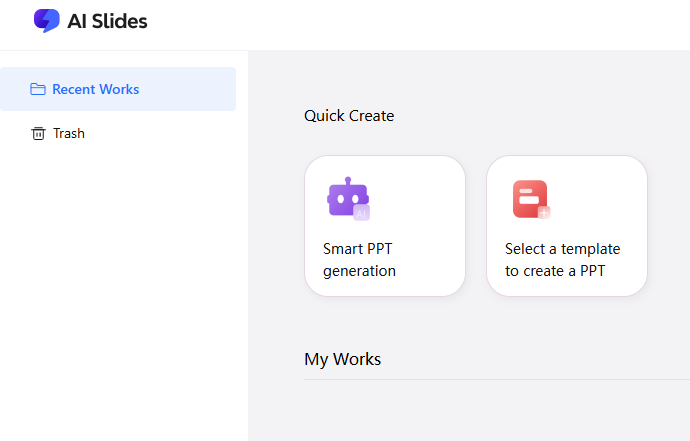Start Smart PPT generation via its text

click(x=359, y=259)
